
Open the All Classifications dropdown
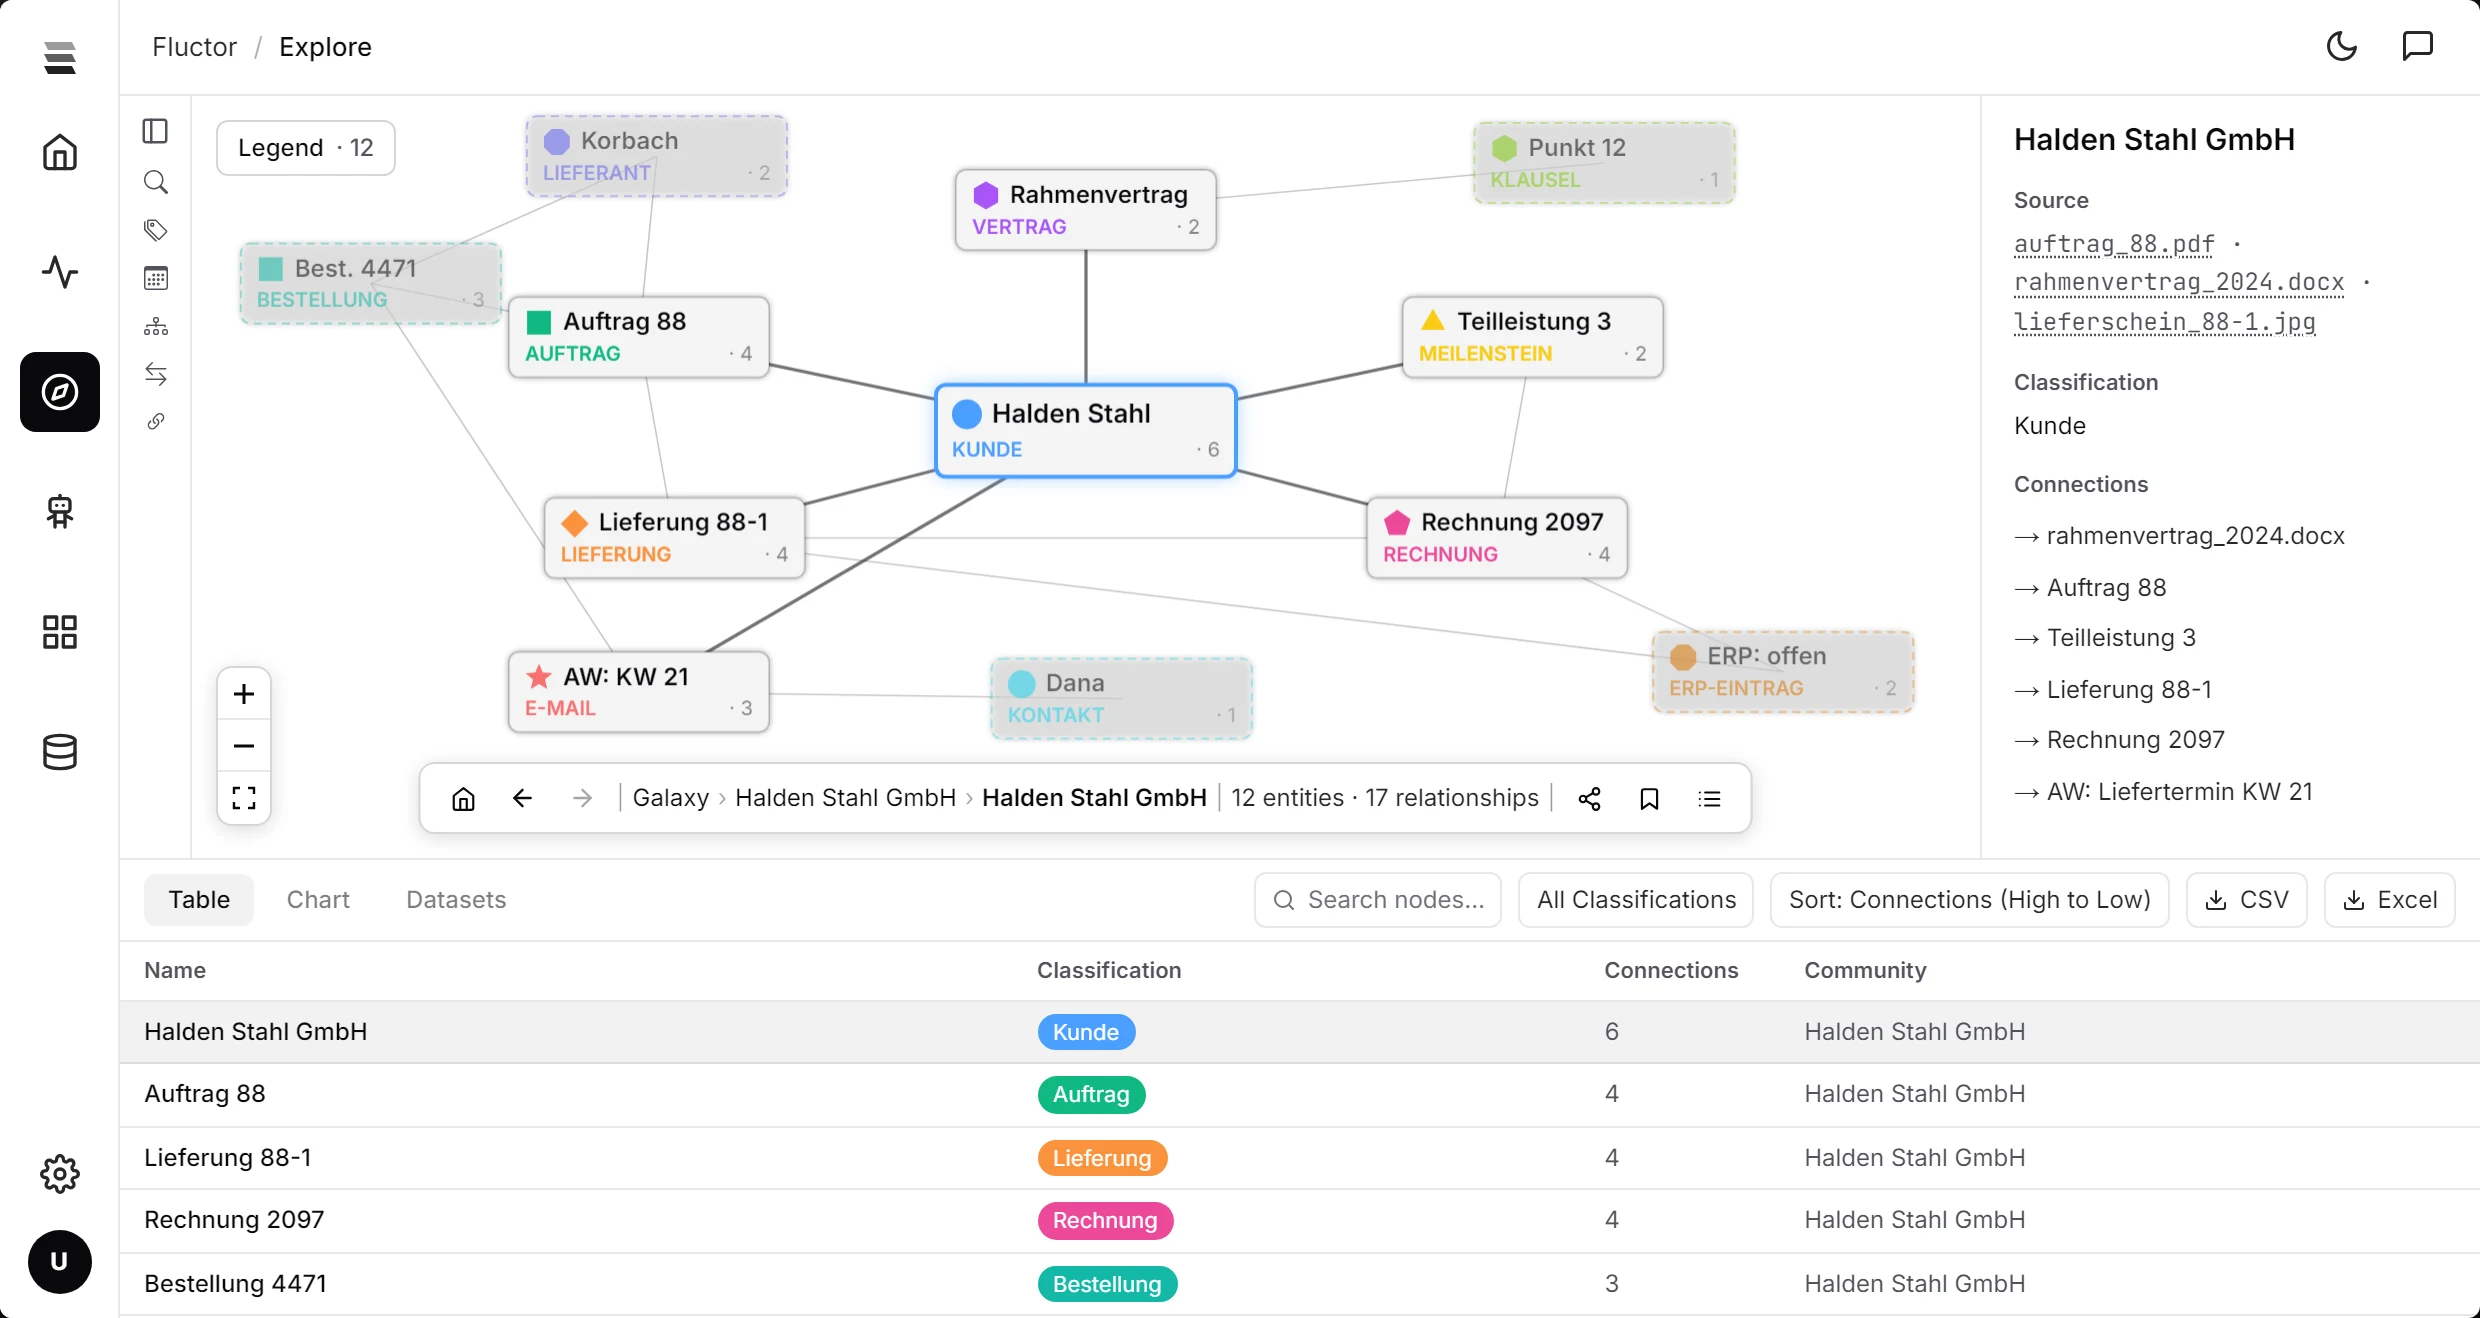coord(1636,900)
